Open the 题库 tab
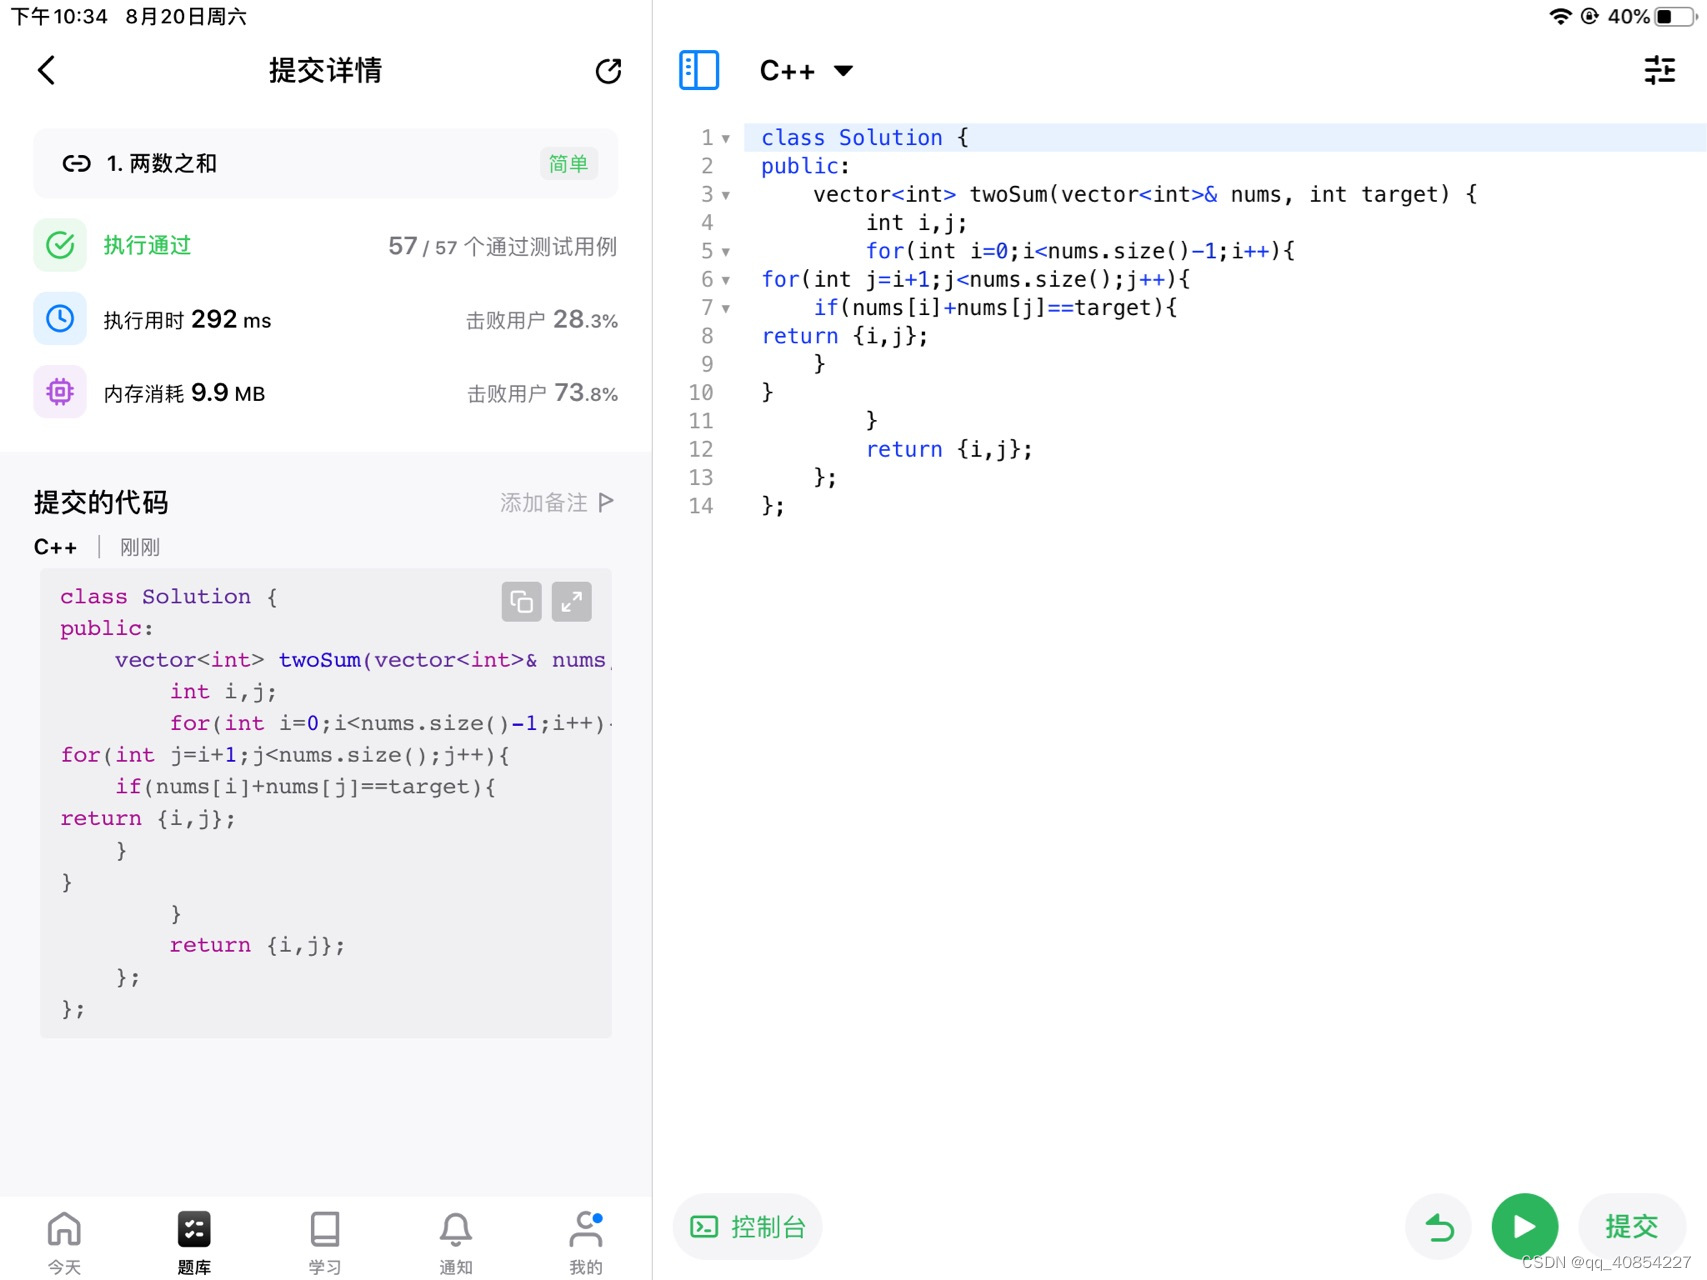1707x1280 pixels. coord(194,1241)
